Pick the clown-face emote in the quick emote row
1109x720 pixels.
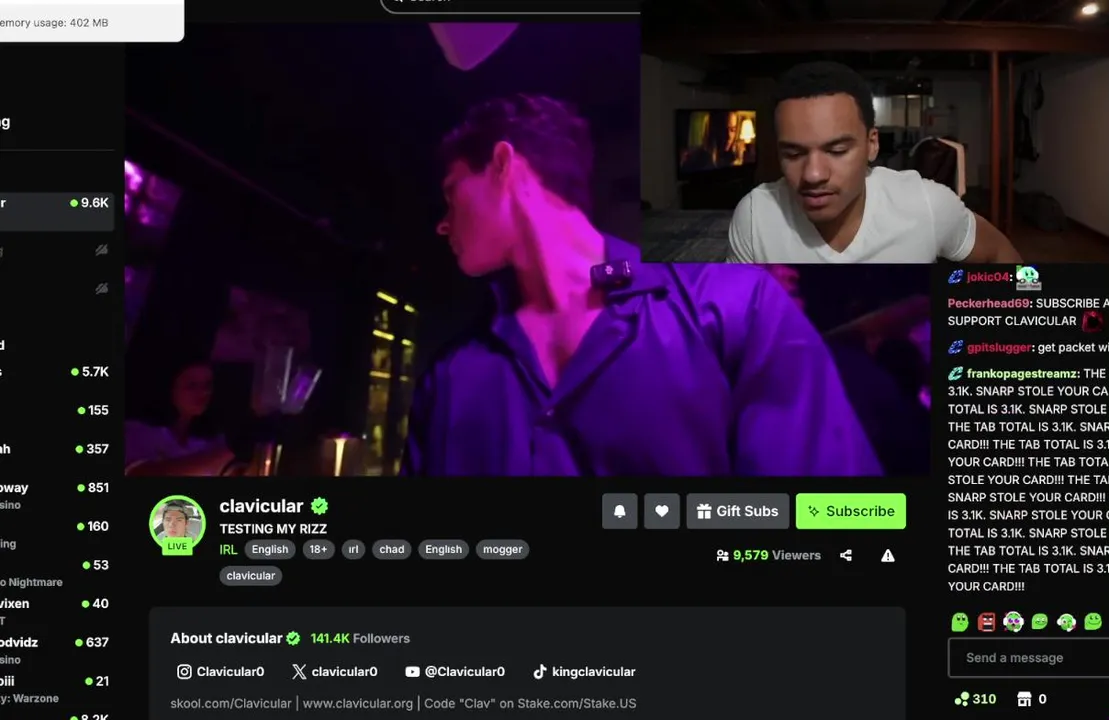pyautogui.click(x=1013, y=622)
